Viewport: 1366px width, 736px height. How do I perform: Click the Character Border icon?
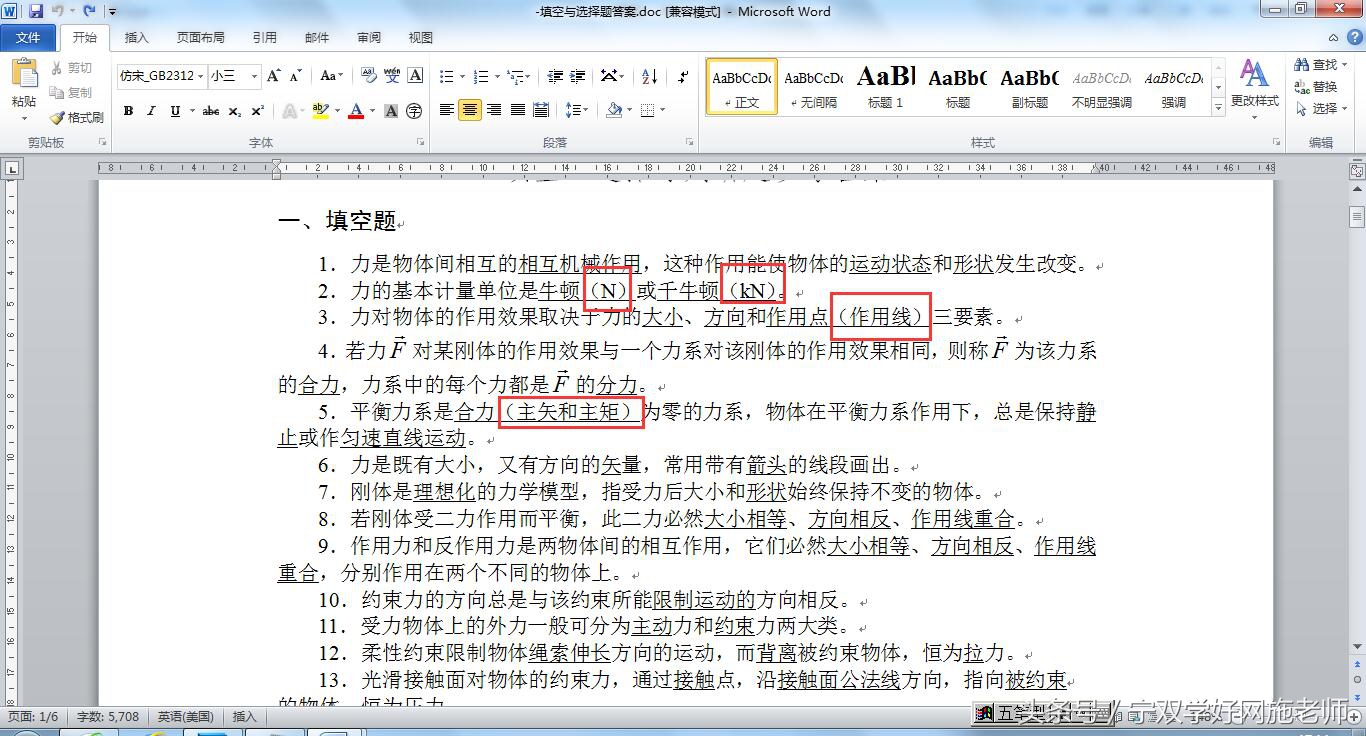coord(415,76)
